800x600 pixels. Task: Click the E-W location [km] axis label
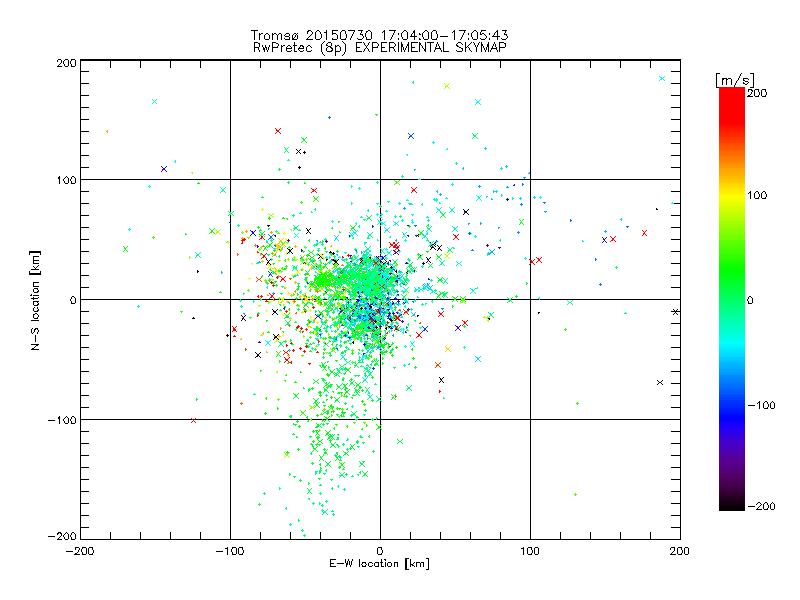tap(379, 564)
